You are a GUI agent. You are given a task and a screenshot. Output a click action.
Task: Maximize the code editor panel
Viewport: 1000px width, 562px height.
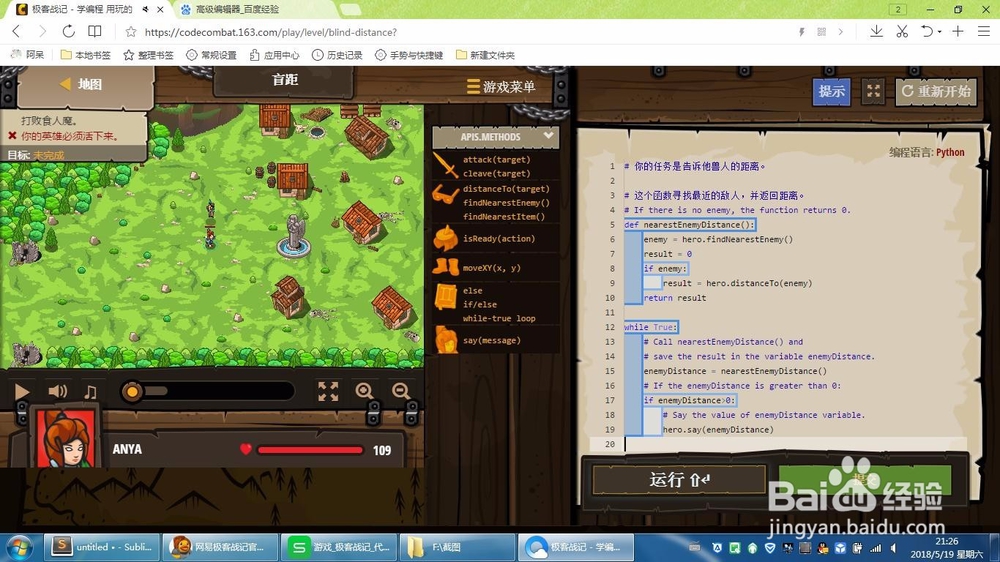(x=873, y=92)
